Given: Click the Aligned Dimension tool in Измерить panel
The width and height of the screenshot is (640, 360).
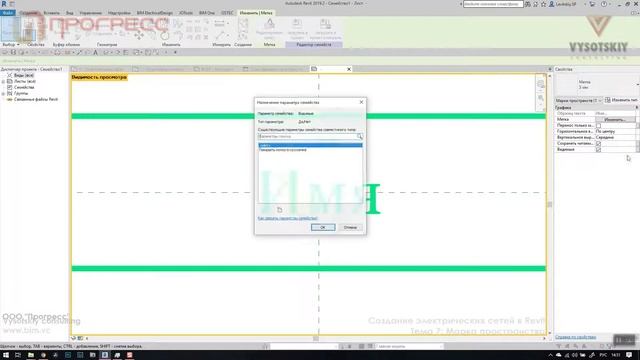Looking at the screenshot, I should pyautogui.click(x=220, y=36).
